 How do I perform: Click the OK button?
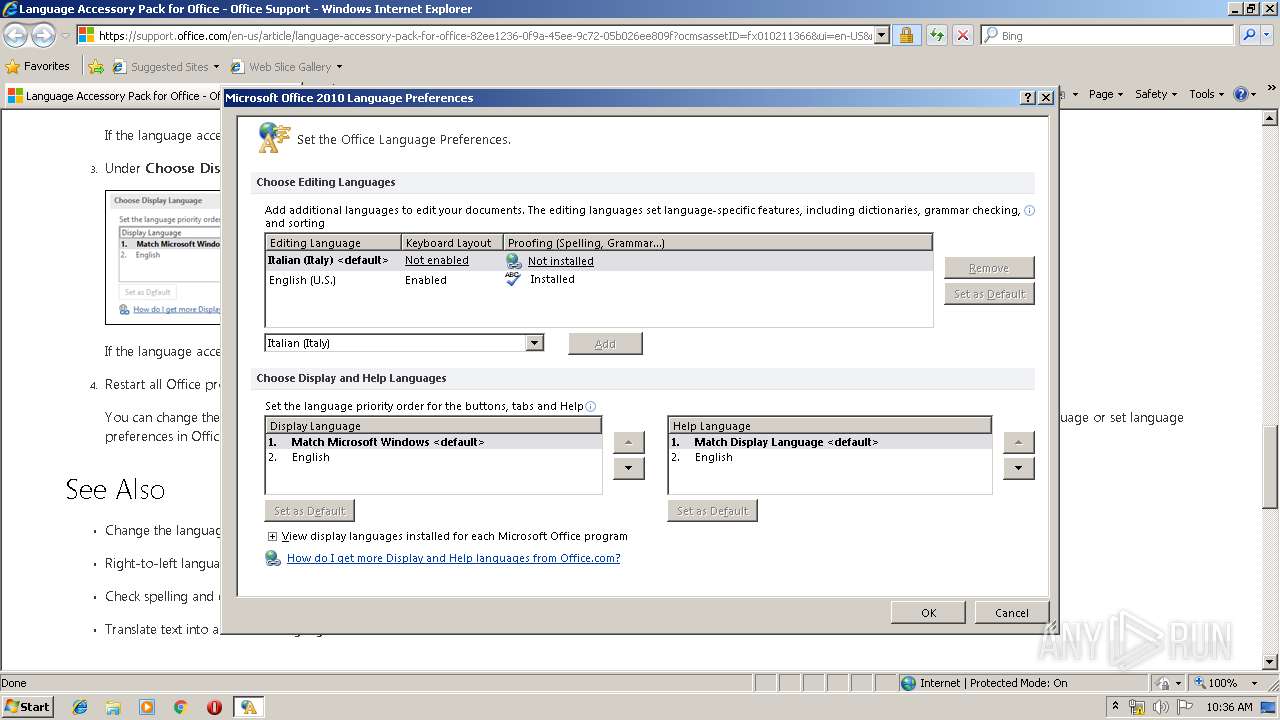click(928, 612)
